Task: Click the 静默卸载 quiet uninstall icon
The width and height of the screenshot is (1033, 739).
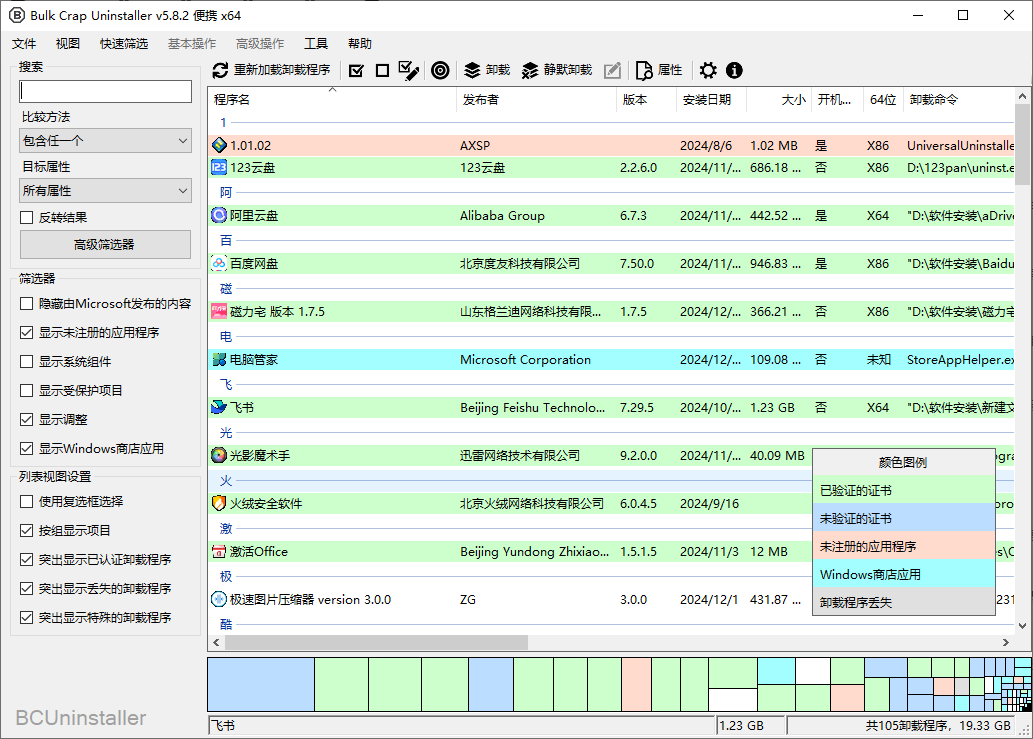Action: (x=530, y=70)
